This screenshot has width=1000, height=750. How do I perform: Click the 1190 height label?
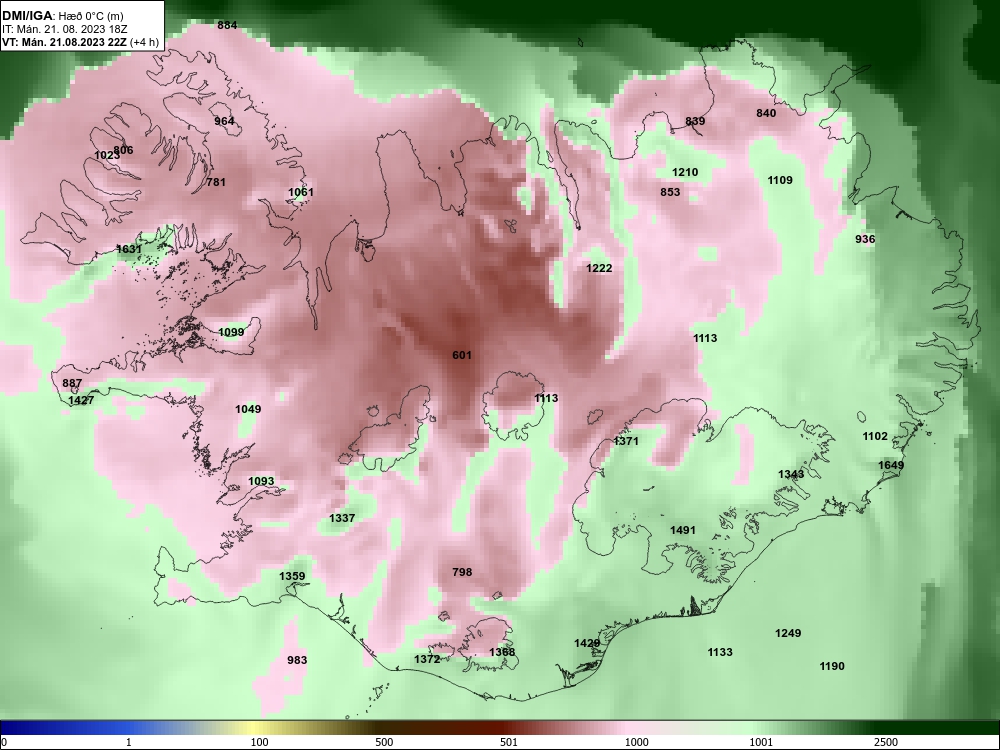point(832,666)
